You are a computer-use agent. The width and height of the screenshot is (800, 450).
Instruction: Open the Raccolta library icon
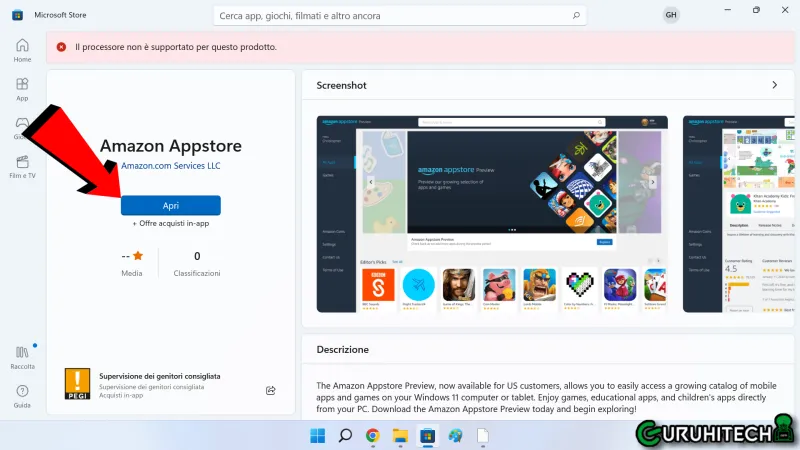[22, 357]
